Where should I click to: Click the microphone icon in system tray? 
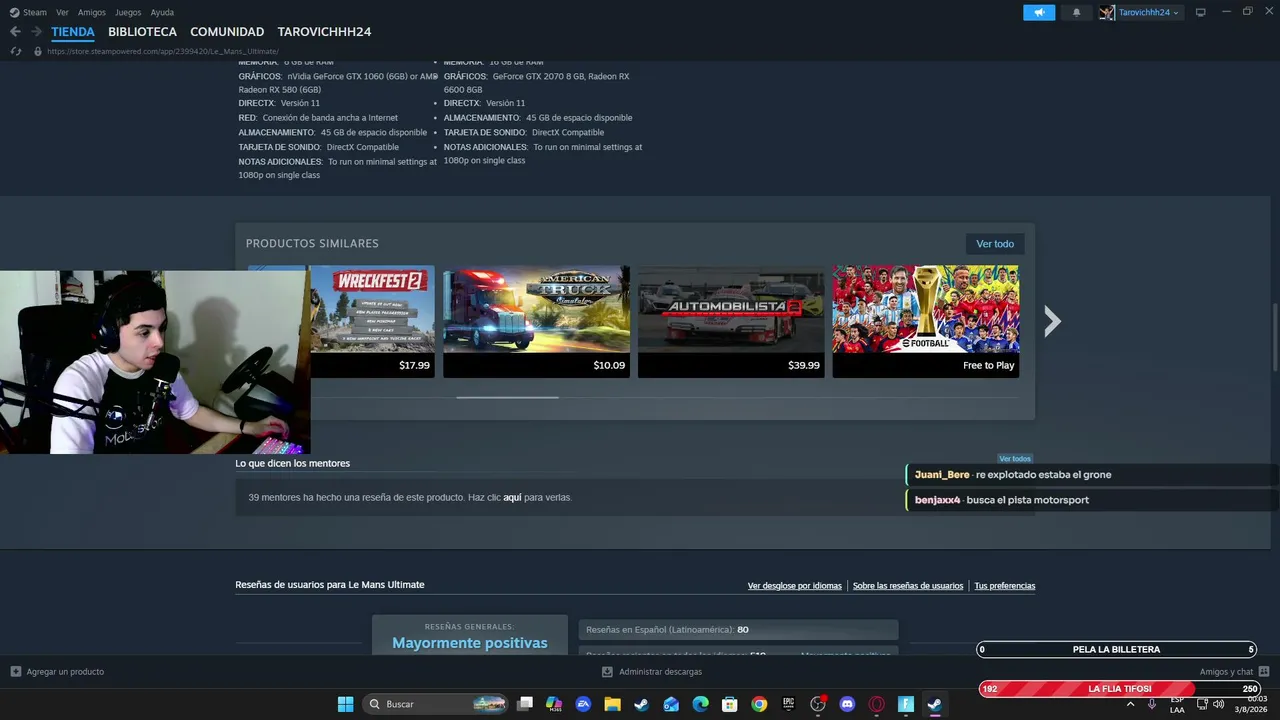(x=1152, y=704)
